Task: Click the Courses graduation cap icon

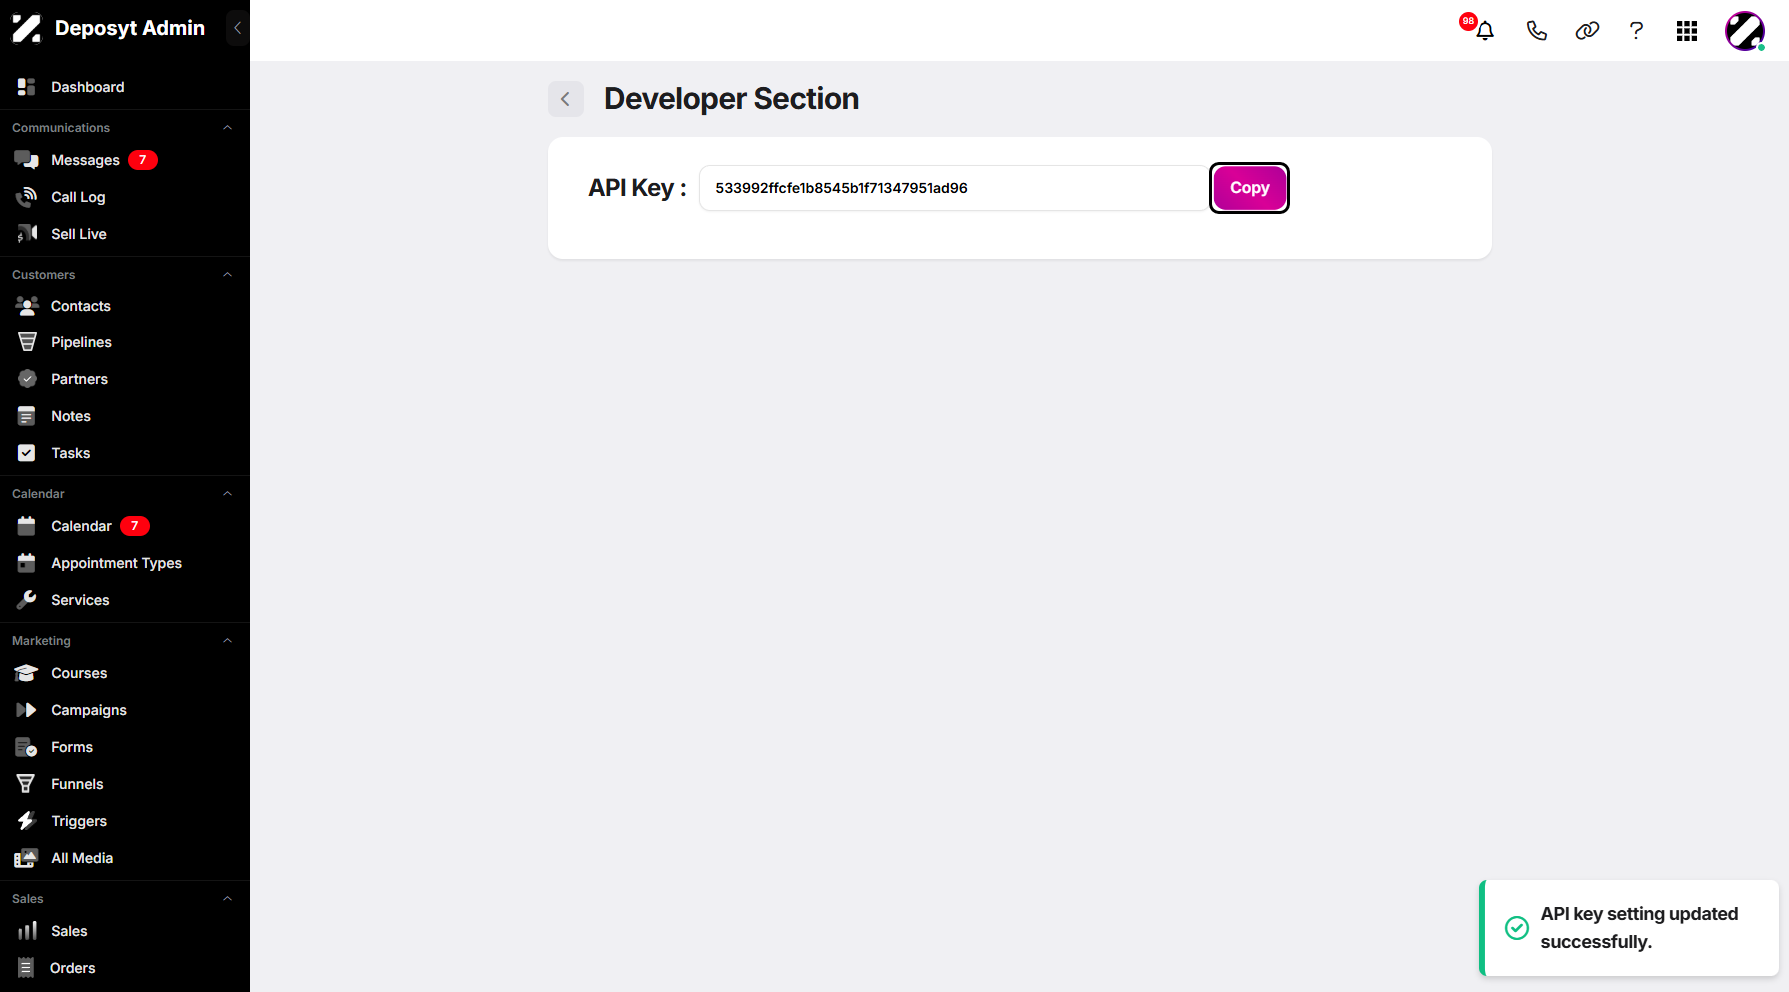Action: point(27,673)
